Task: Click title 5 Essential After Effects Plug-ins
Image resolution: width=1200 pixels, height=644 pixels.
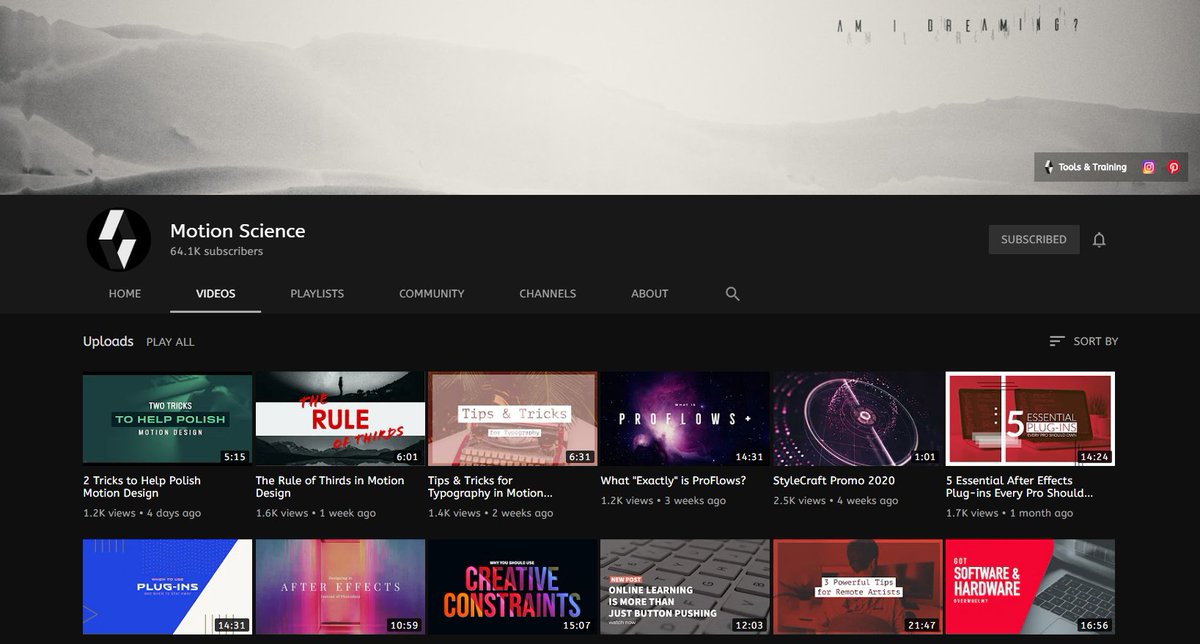Action: pos(1019,487)
